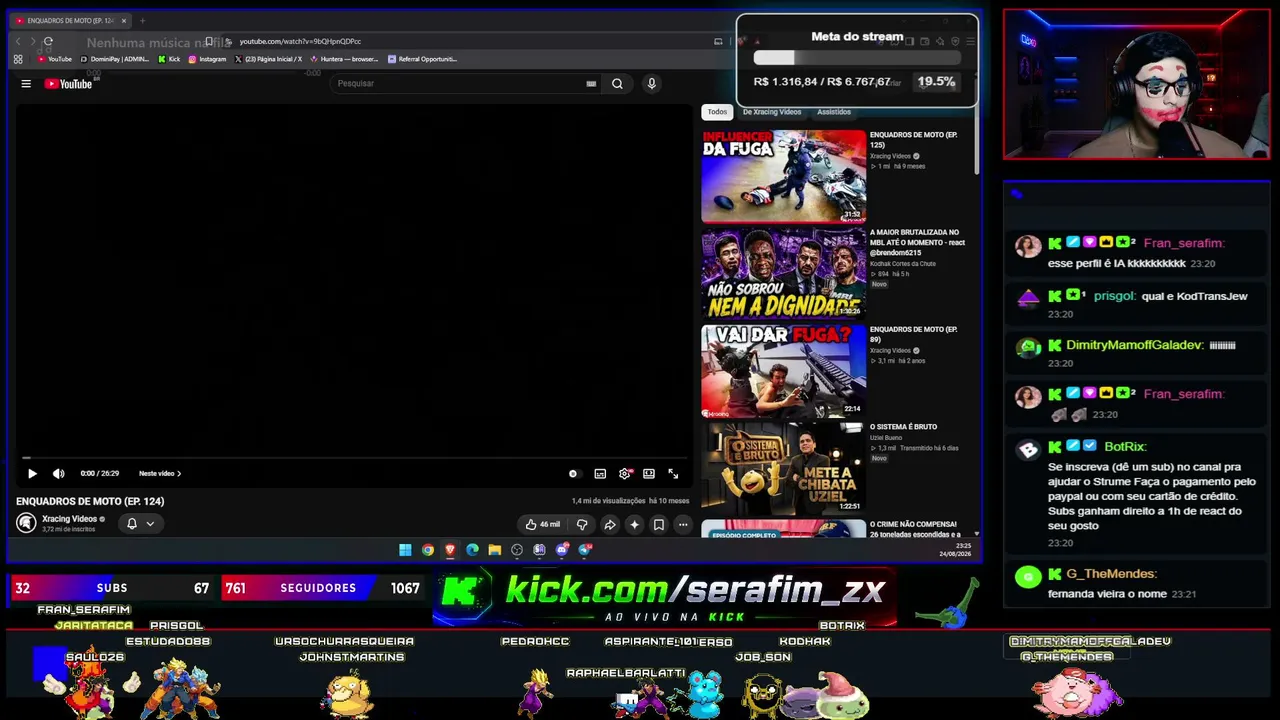Reload the page in the browser
This screenshot has width=1280, height=720.
pyautogui.click(x=48, y=41)
